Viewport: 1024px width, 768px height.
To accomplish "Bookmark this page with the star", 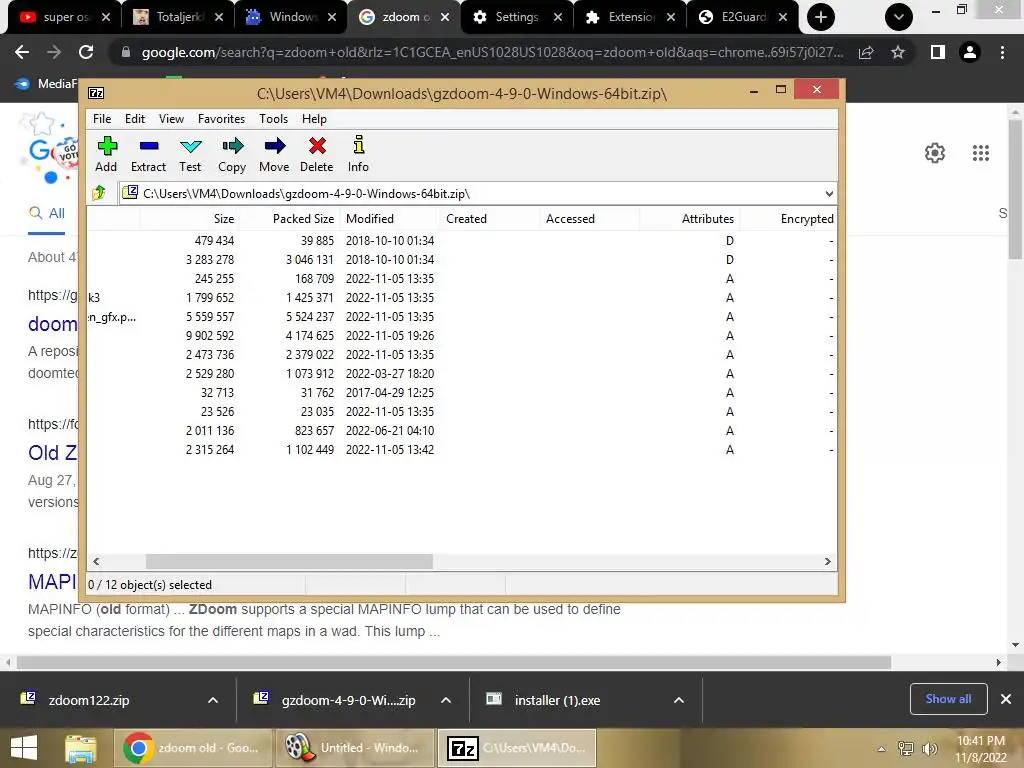I will click(898, 52).
